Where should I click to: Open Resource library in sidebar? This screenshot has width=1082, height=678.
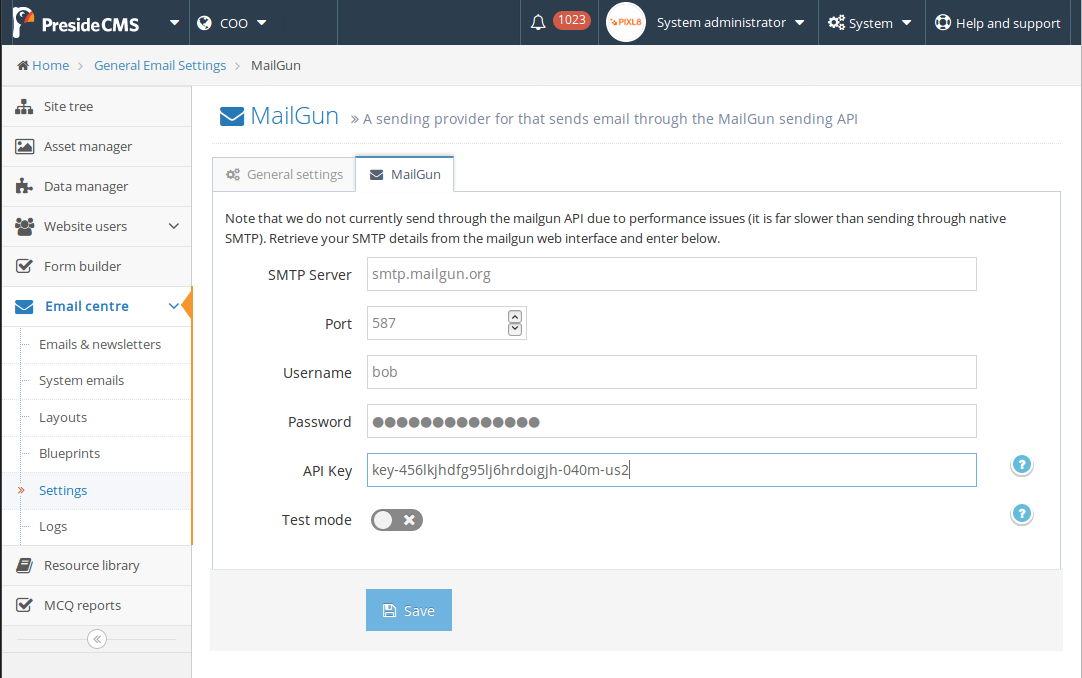point(97,566)
